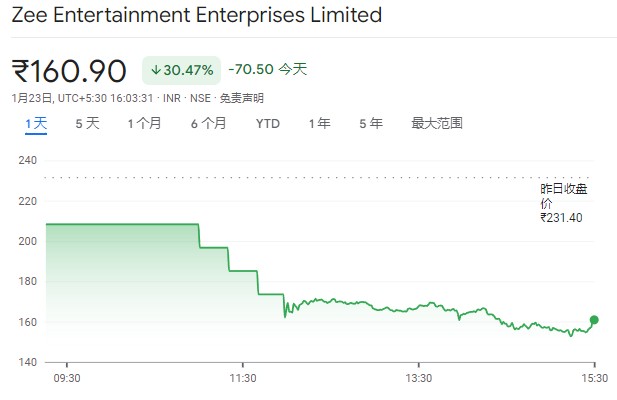Click the 11:30 time axis marker
This screenshot has height=400, width=617.
243,378
